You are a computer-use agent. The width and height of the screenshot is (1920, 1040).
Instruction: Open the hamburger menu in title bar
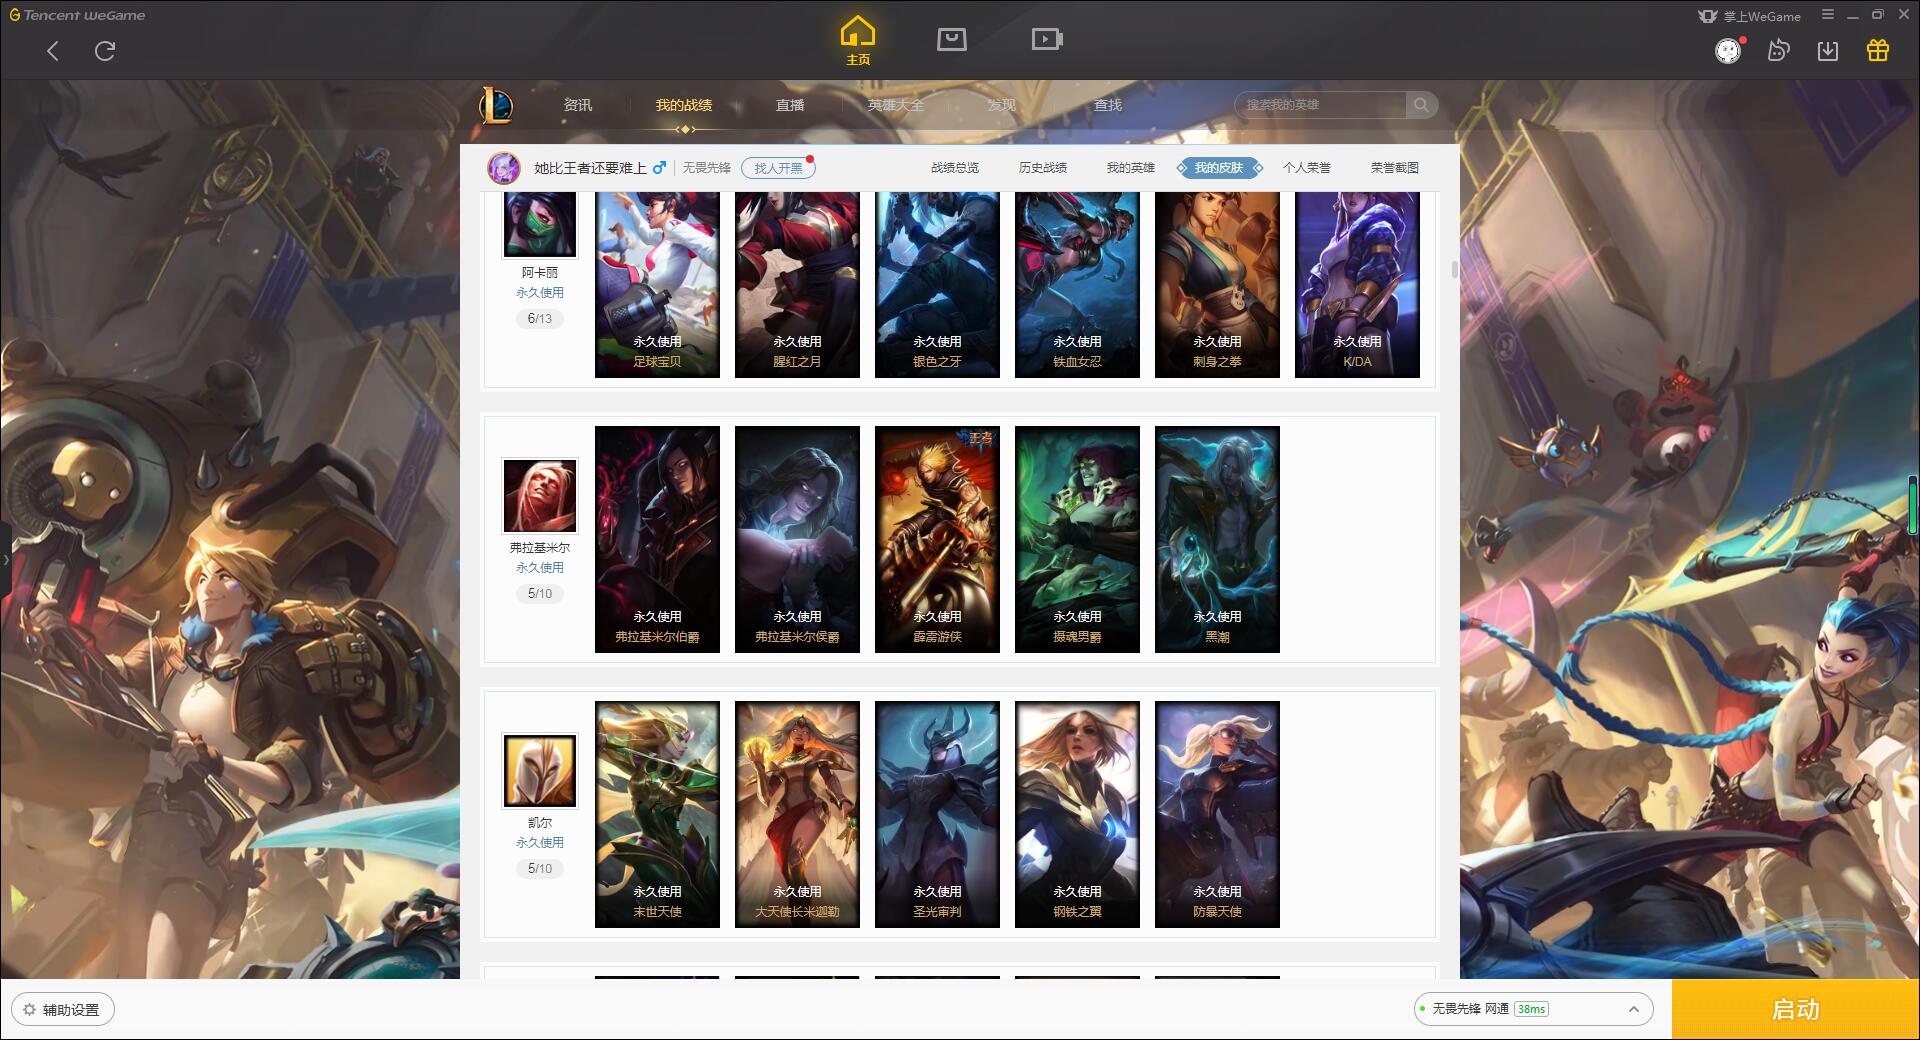pyautogui.click(x=1828, y=15)
